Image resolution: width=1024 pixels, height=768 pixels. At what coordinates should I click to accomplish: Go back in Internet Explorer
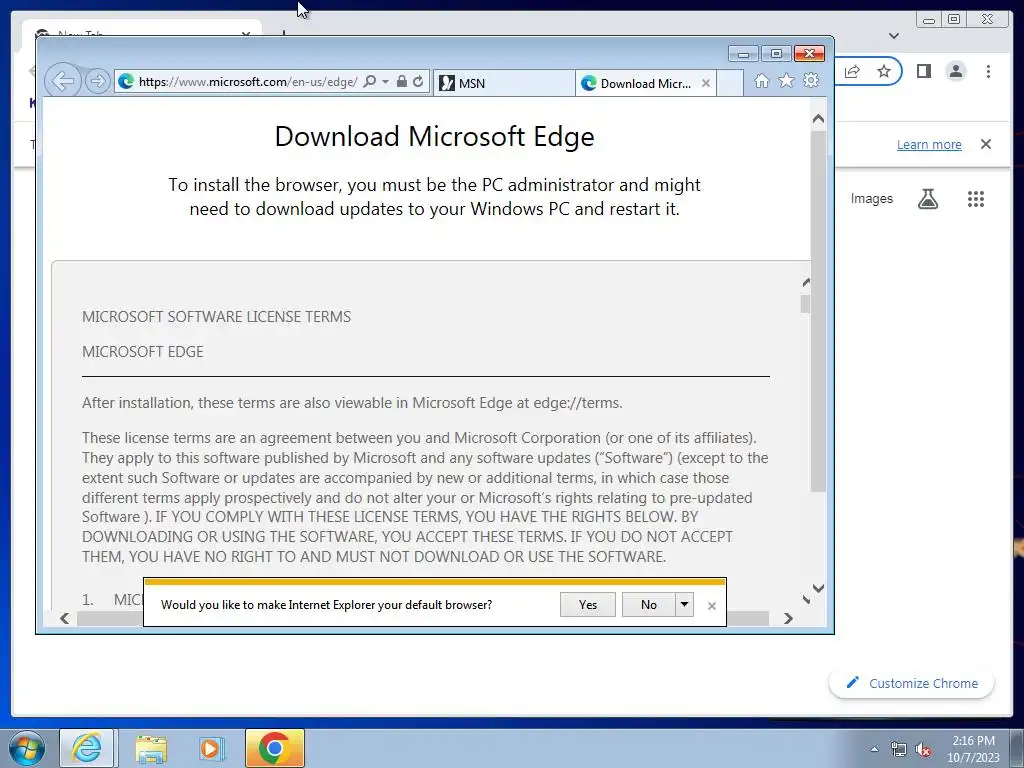coord(63,82)
